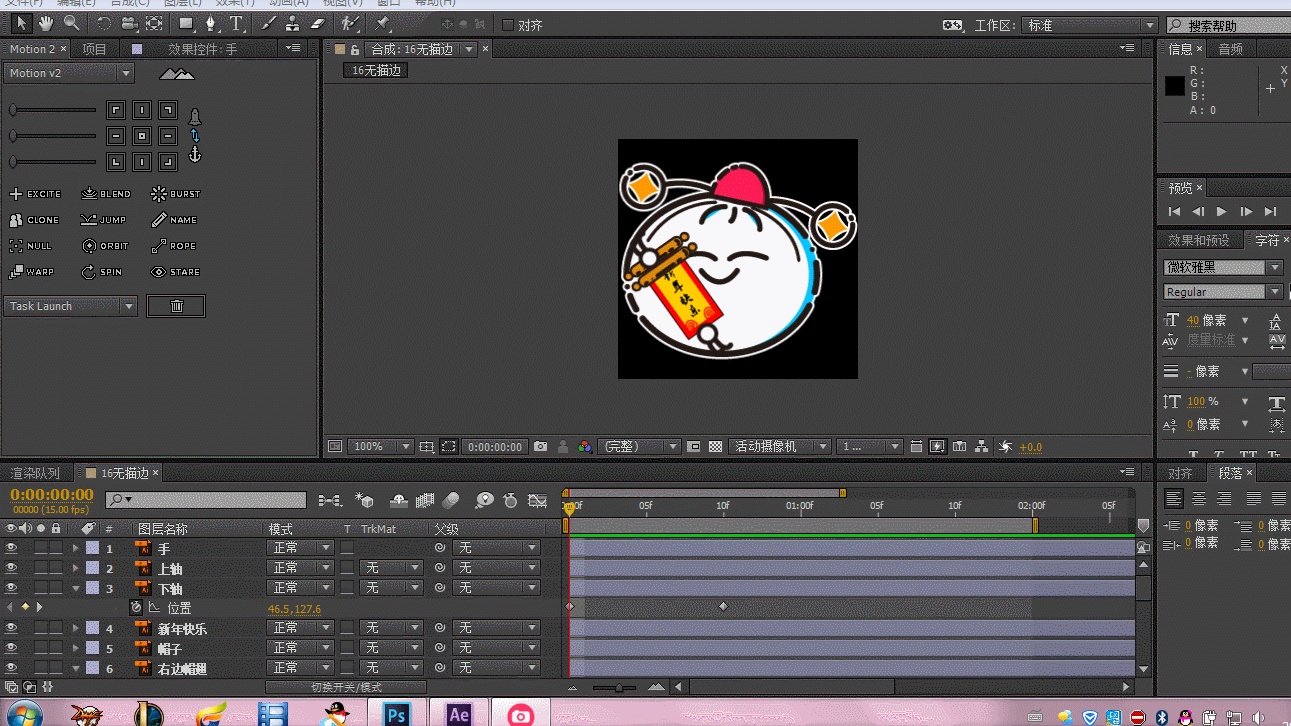Select the Clone Stamp tool
Image resolution: width=1291 pixels, height=726 pixels.
click(x=292, y=23)
